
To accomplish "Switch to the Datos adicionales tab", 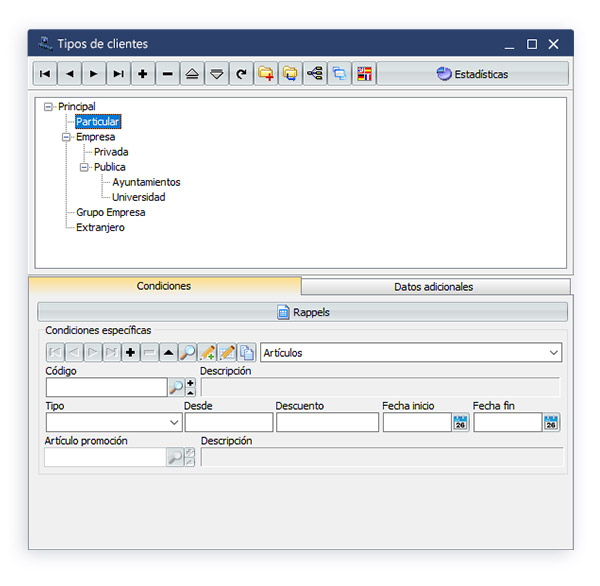I will click(x=434, y=287).
